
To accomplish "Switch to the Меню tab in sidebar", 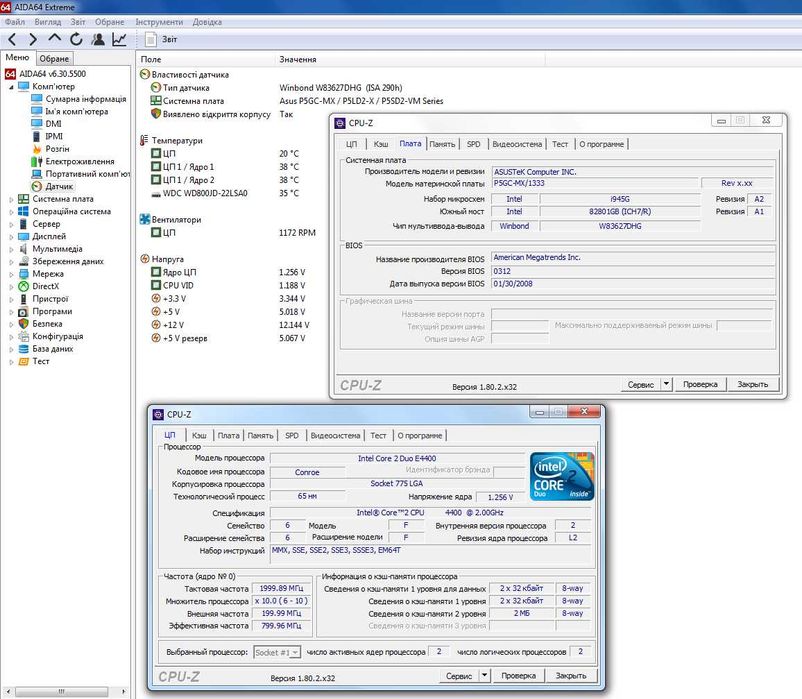I will pos(17,58).
